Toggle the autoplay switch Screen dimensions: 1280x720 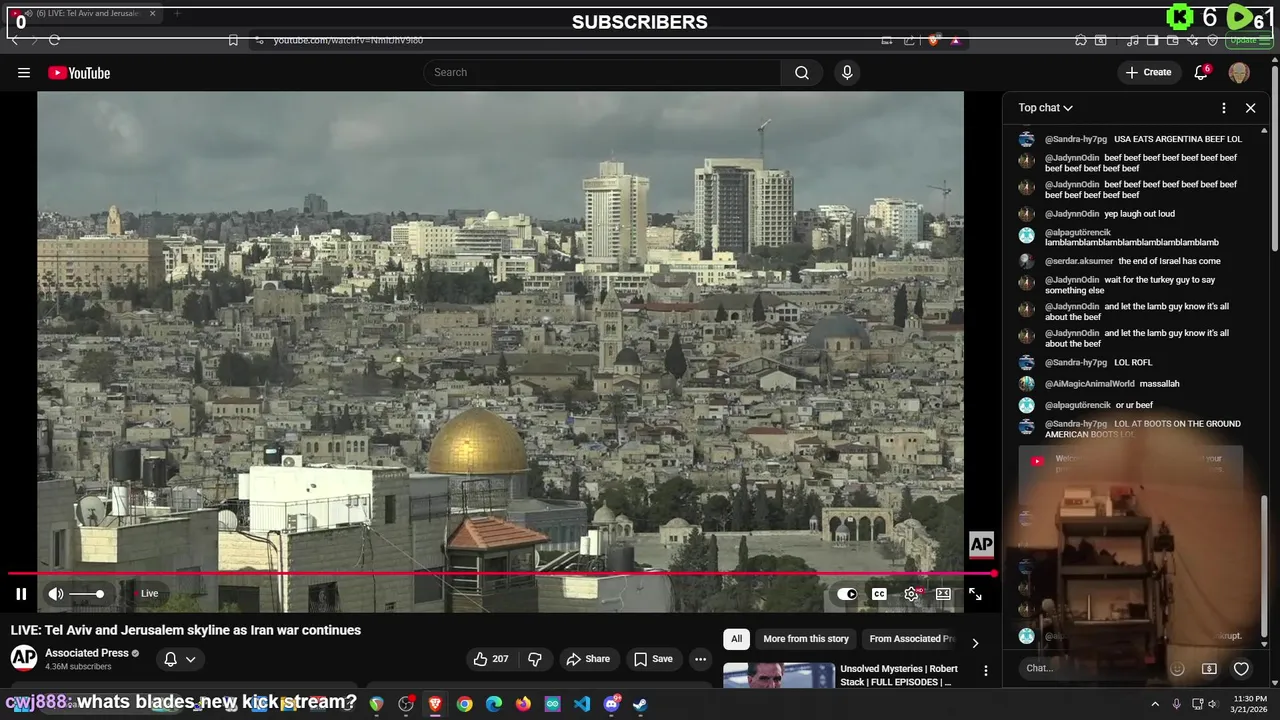pos(847,594)
